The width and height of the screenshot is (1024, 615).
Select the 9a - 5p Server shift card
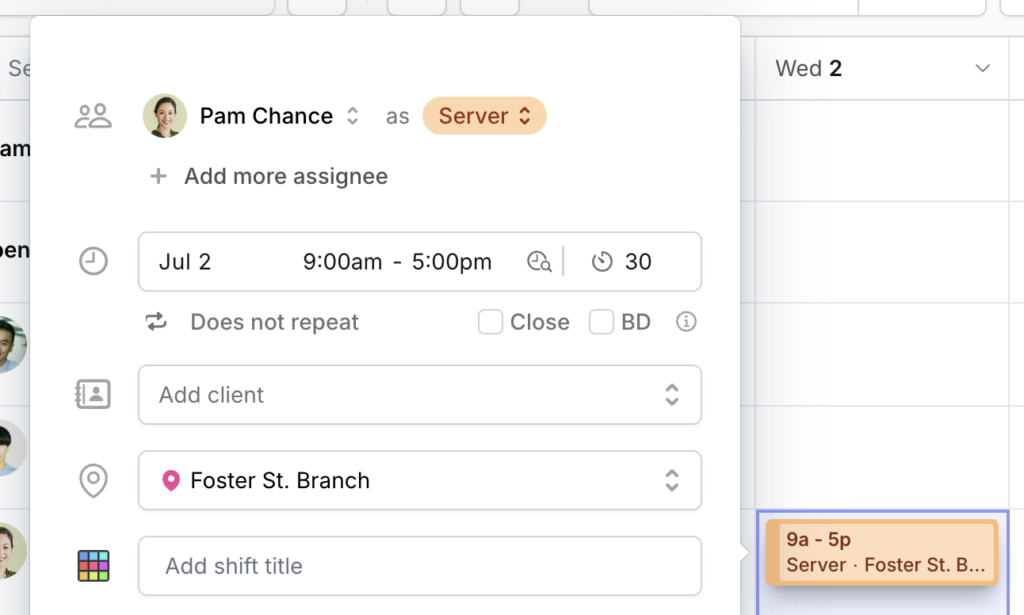point(882,552)
